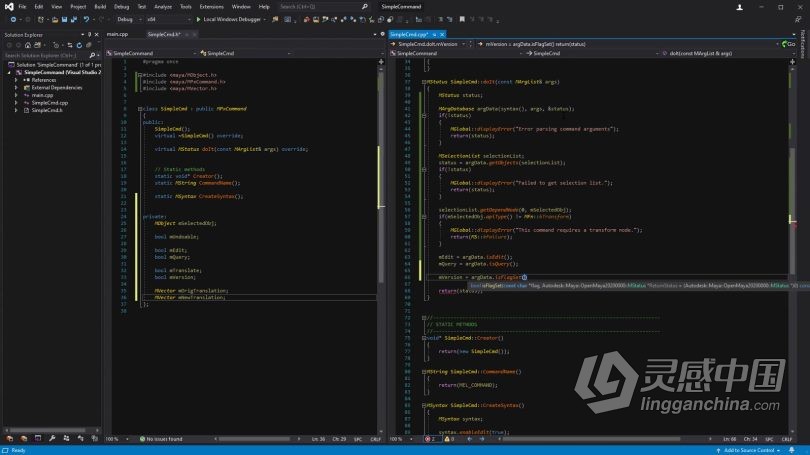The height and width of the screenshot is (455, 810).
Task: Open the SimpleCmd class dropdown in left editor
Action: 246,53
